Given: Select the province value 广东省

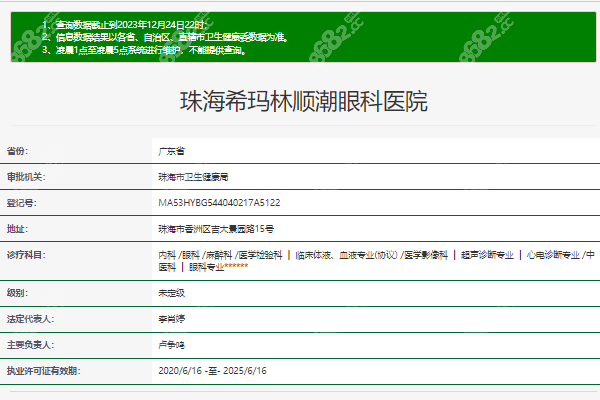Looking at the screenshot, I should click(171, 151).
